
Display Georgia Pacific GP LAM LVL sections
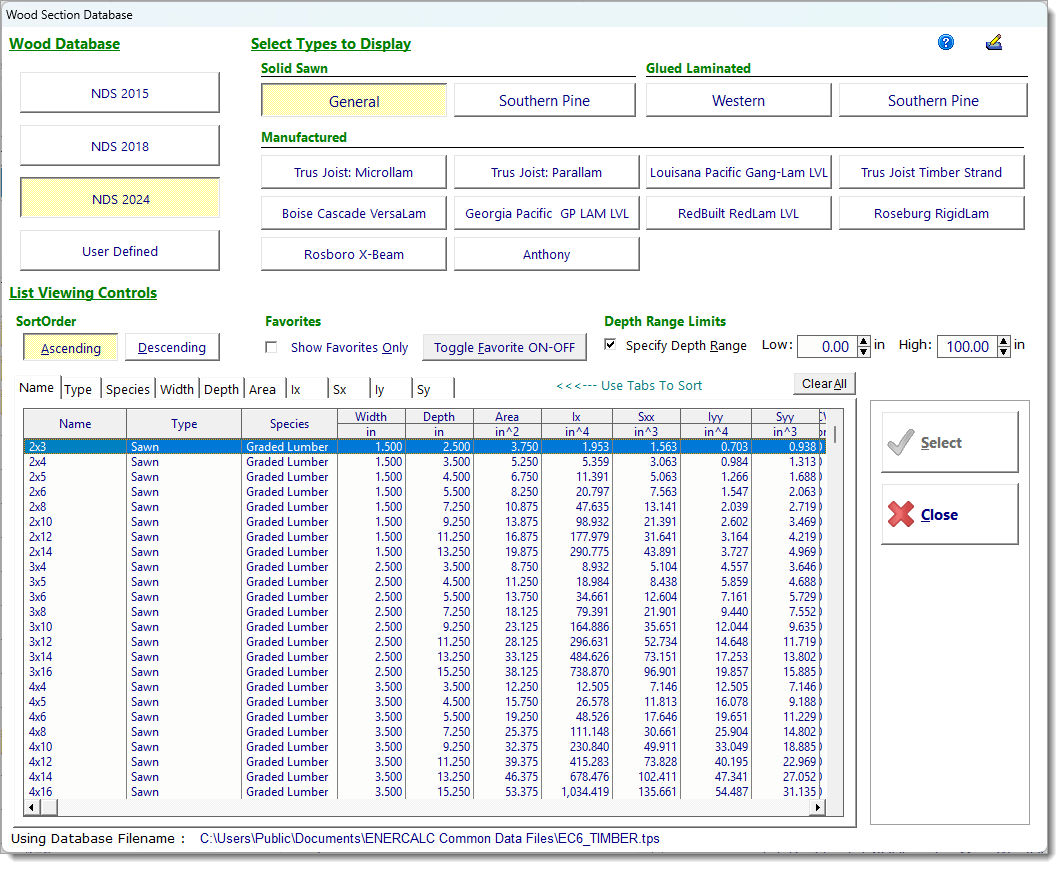point(546,214)
